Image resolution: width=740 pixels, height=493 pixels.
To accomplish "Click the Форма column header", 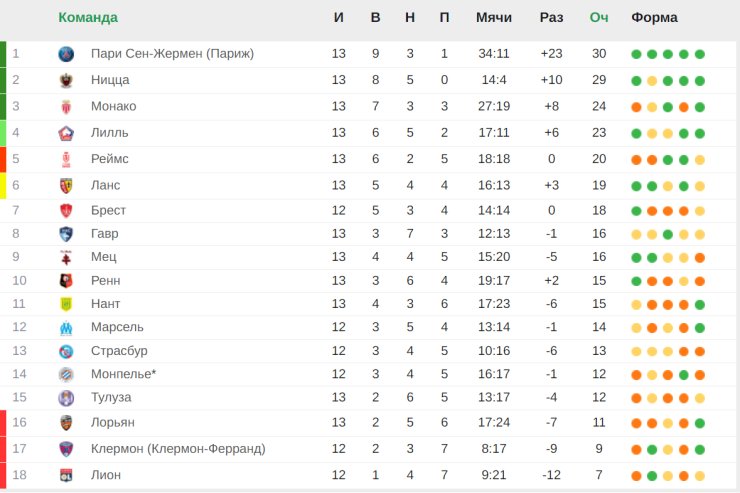I will pos(654,17).
